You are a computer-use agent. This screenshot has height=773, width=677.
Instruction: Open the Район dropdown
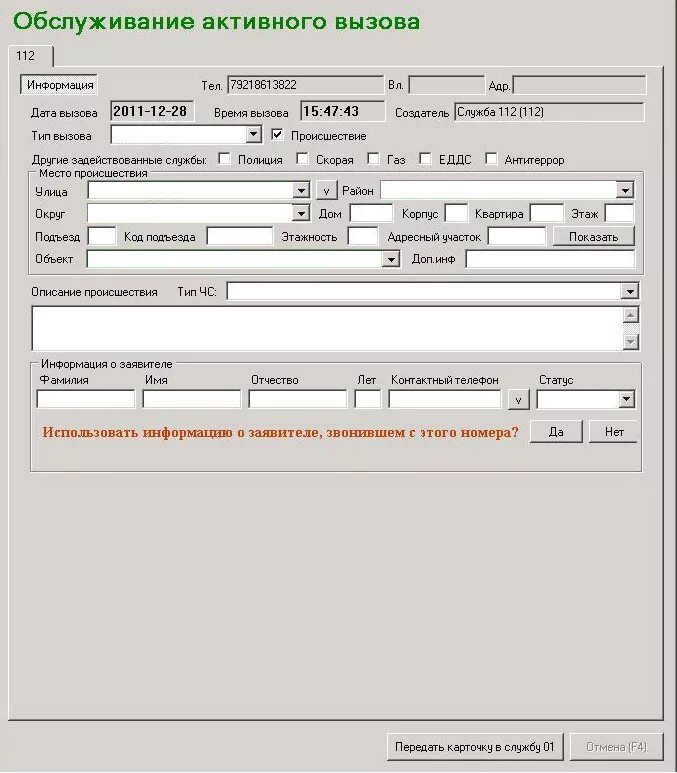point(625,190)
